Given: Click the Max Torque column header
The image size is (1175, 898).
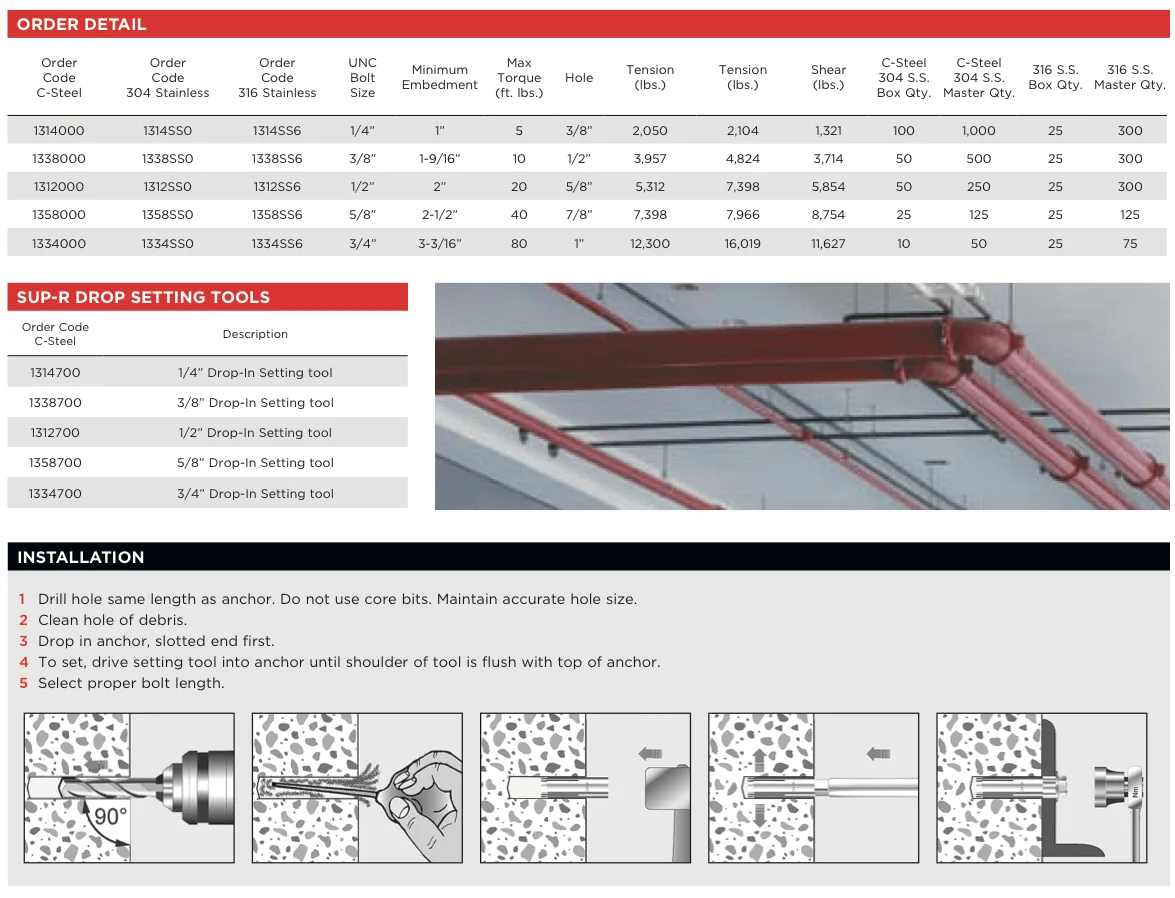Looking at the screenshot, I should (x=519, y=78).
